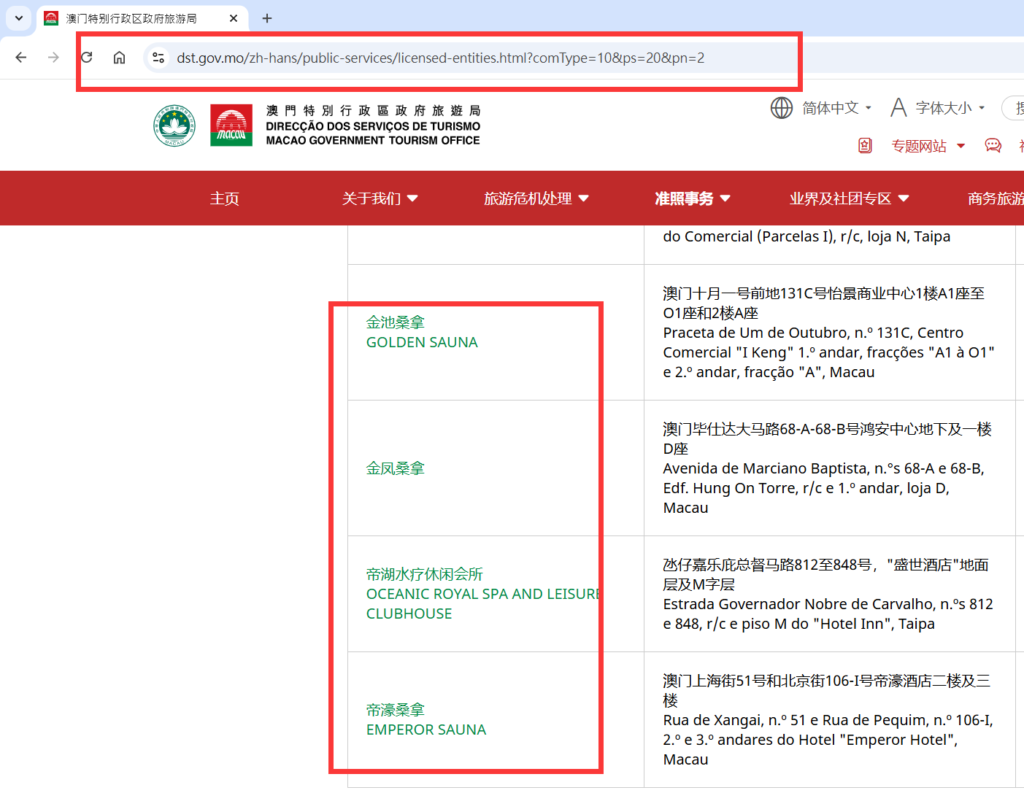Select the Estrada Governador Nobre de Carvalho address

(827, 614)
